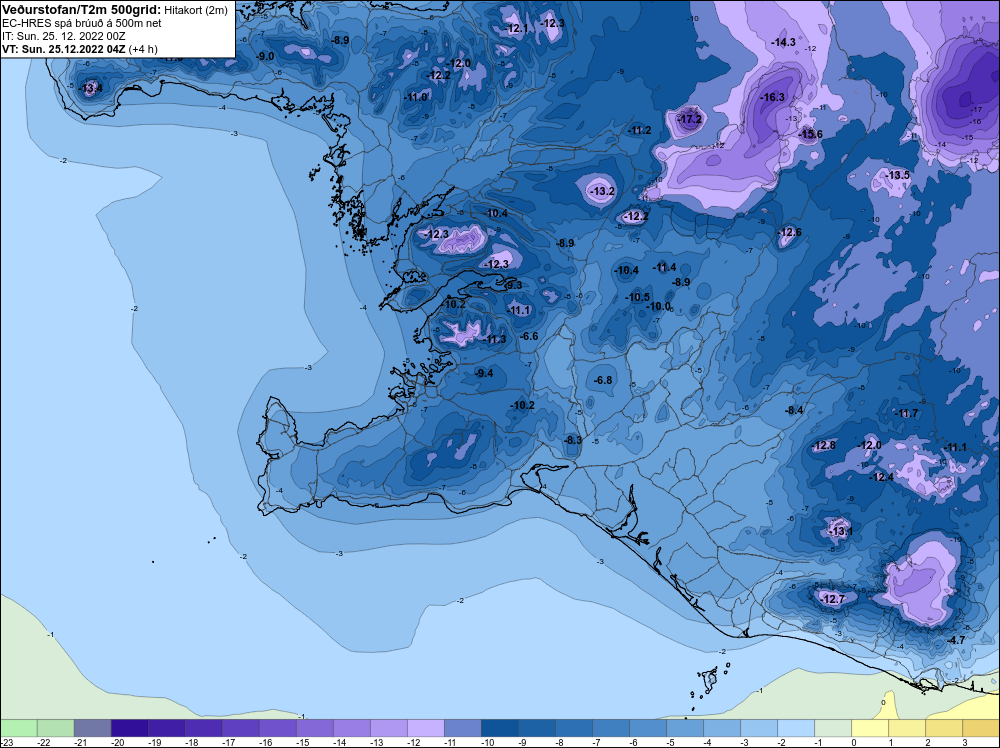Click the -8.4 temperature label

pyautogui.click(x=794, y=410)
